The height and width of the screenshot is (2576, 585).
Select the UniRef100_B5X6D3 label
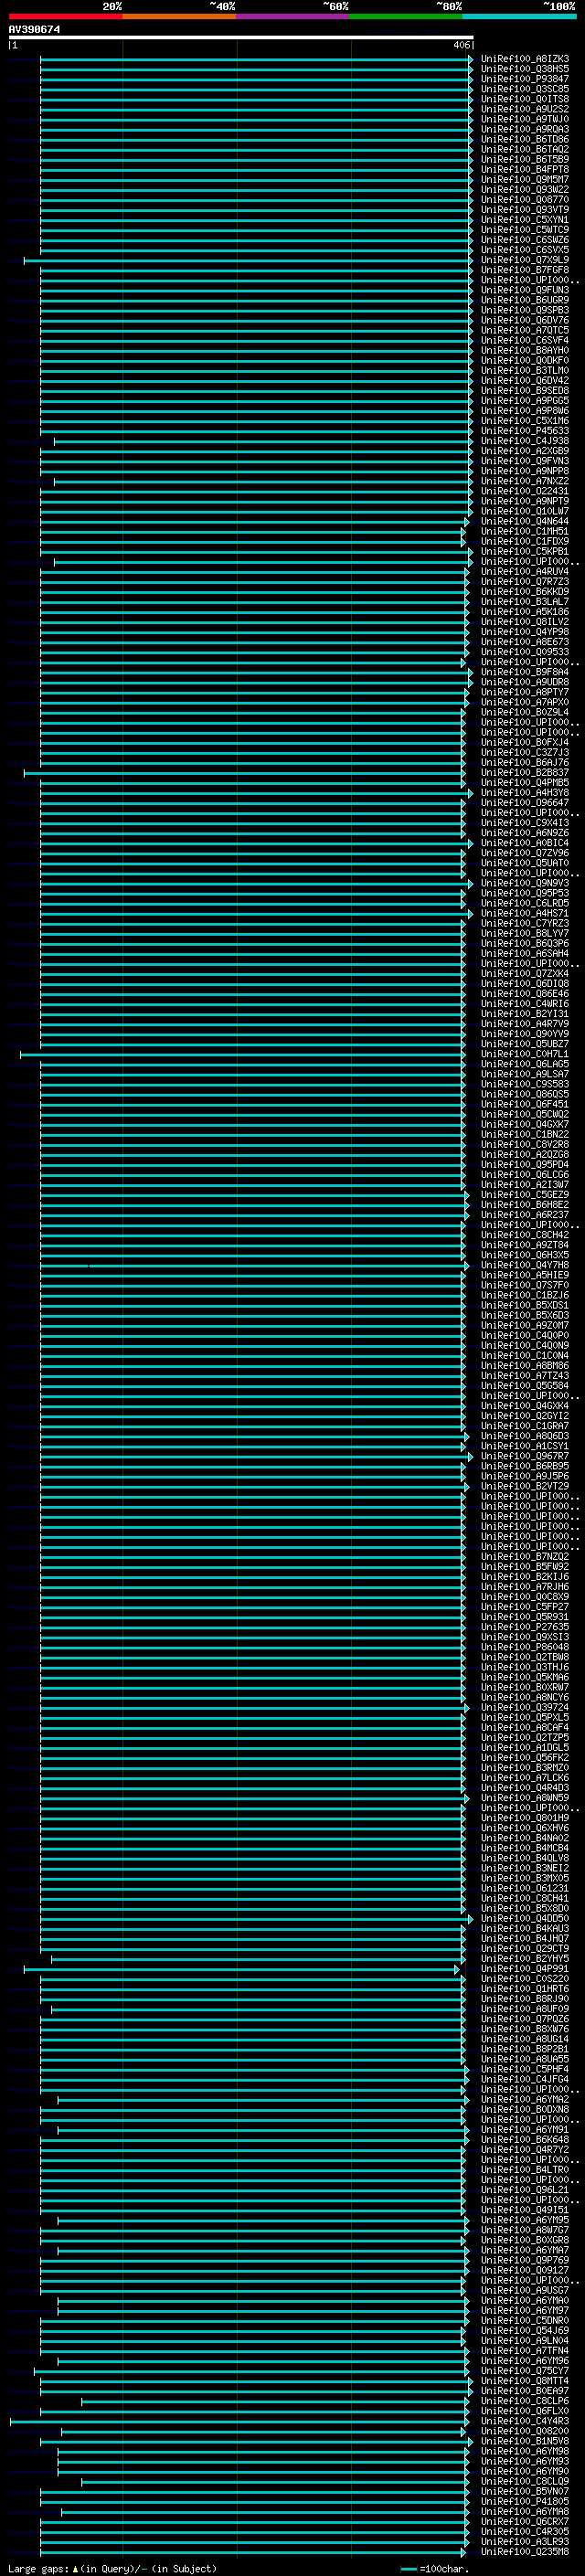(x=524, y=1315)
